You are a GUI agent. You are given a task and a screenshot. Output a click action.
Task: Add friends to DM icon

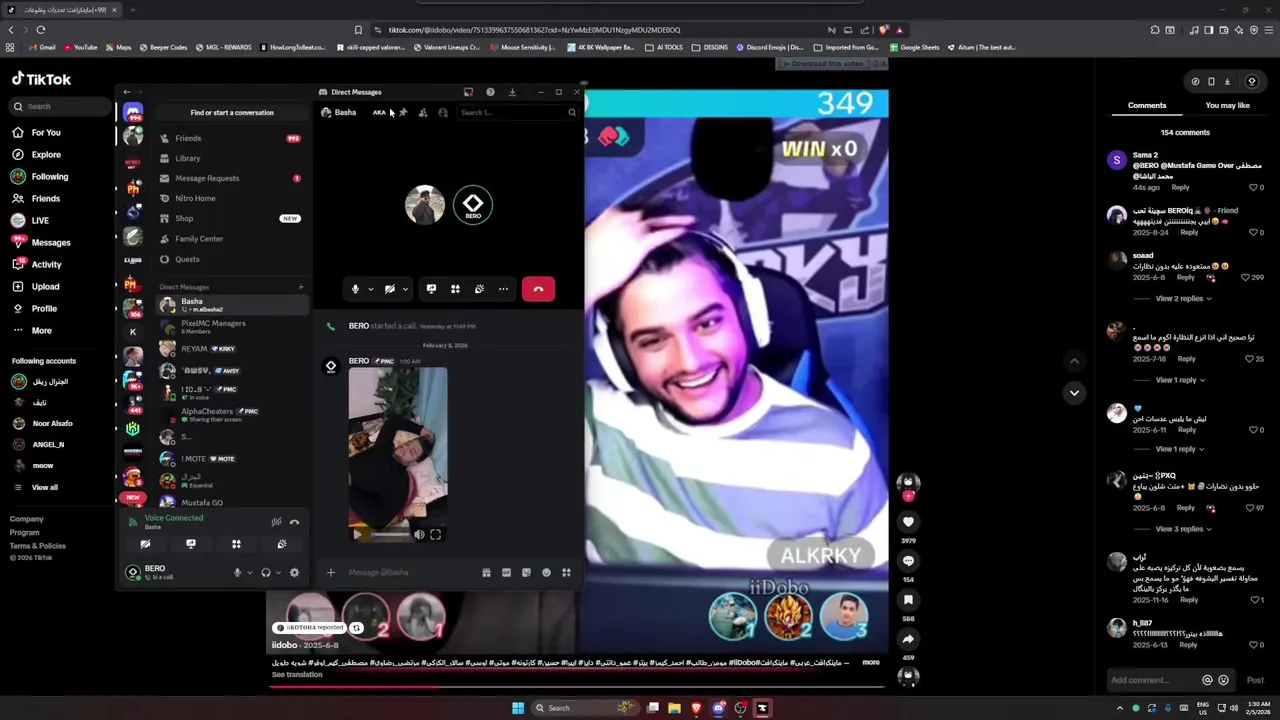click(423, 112)
